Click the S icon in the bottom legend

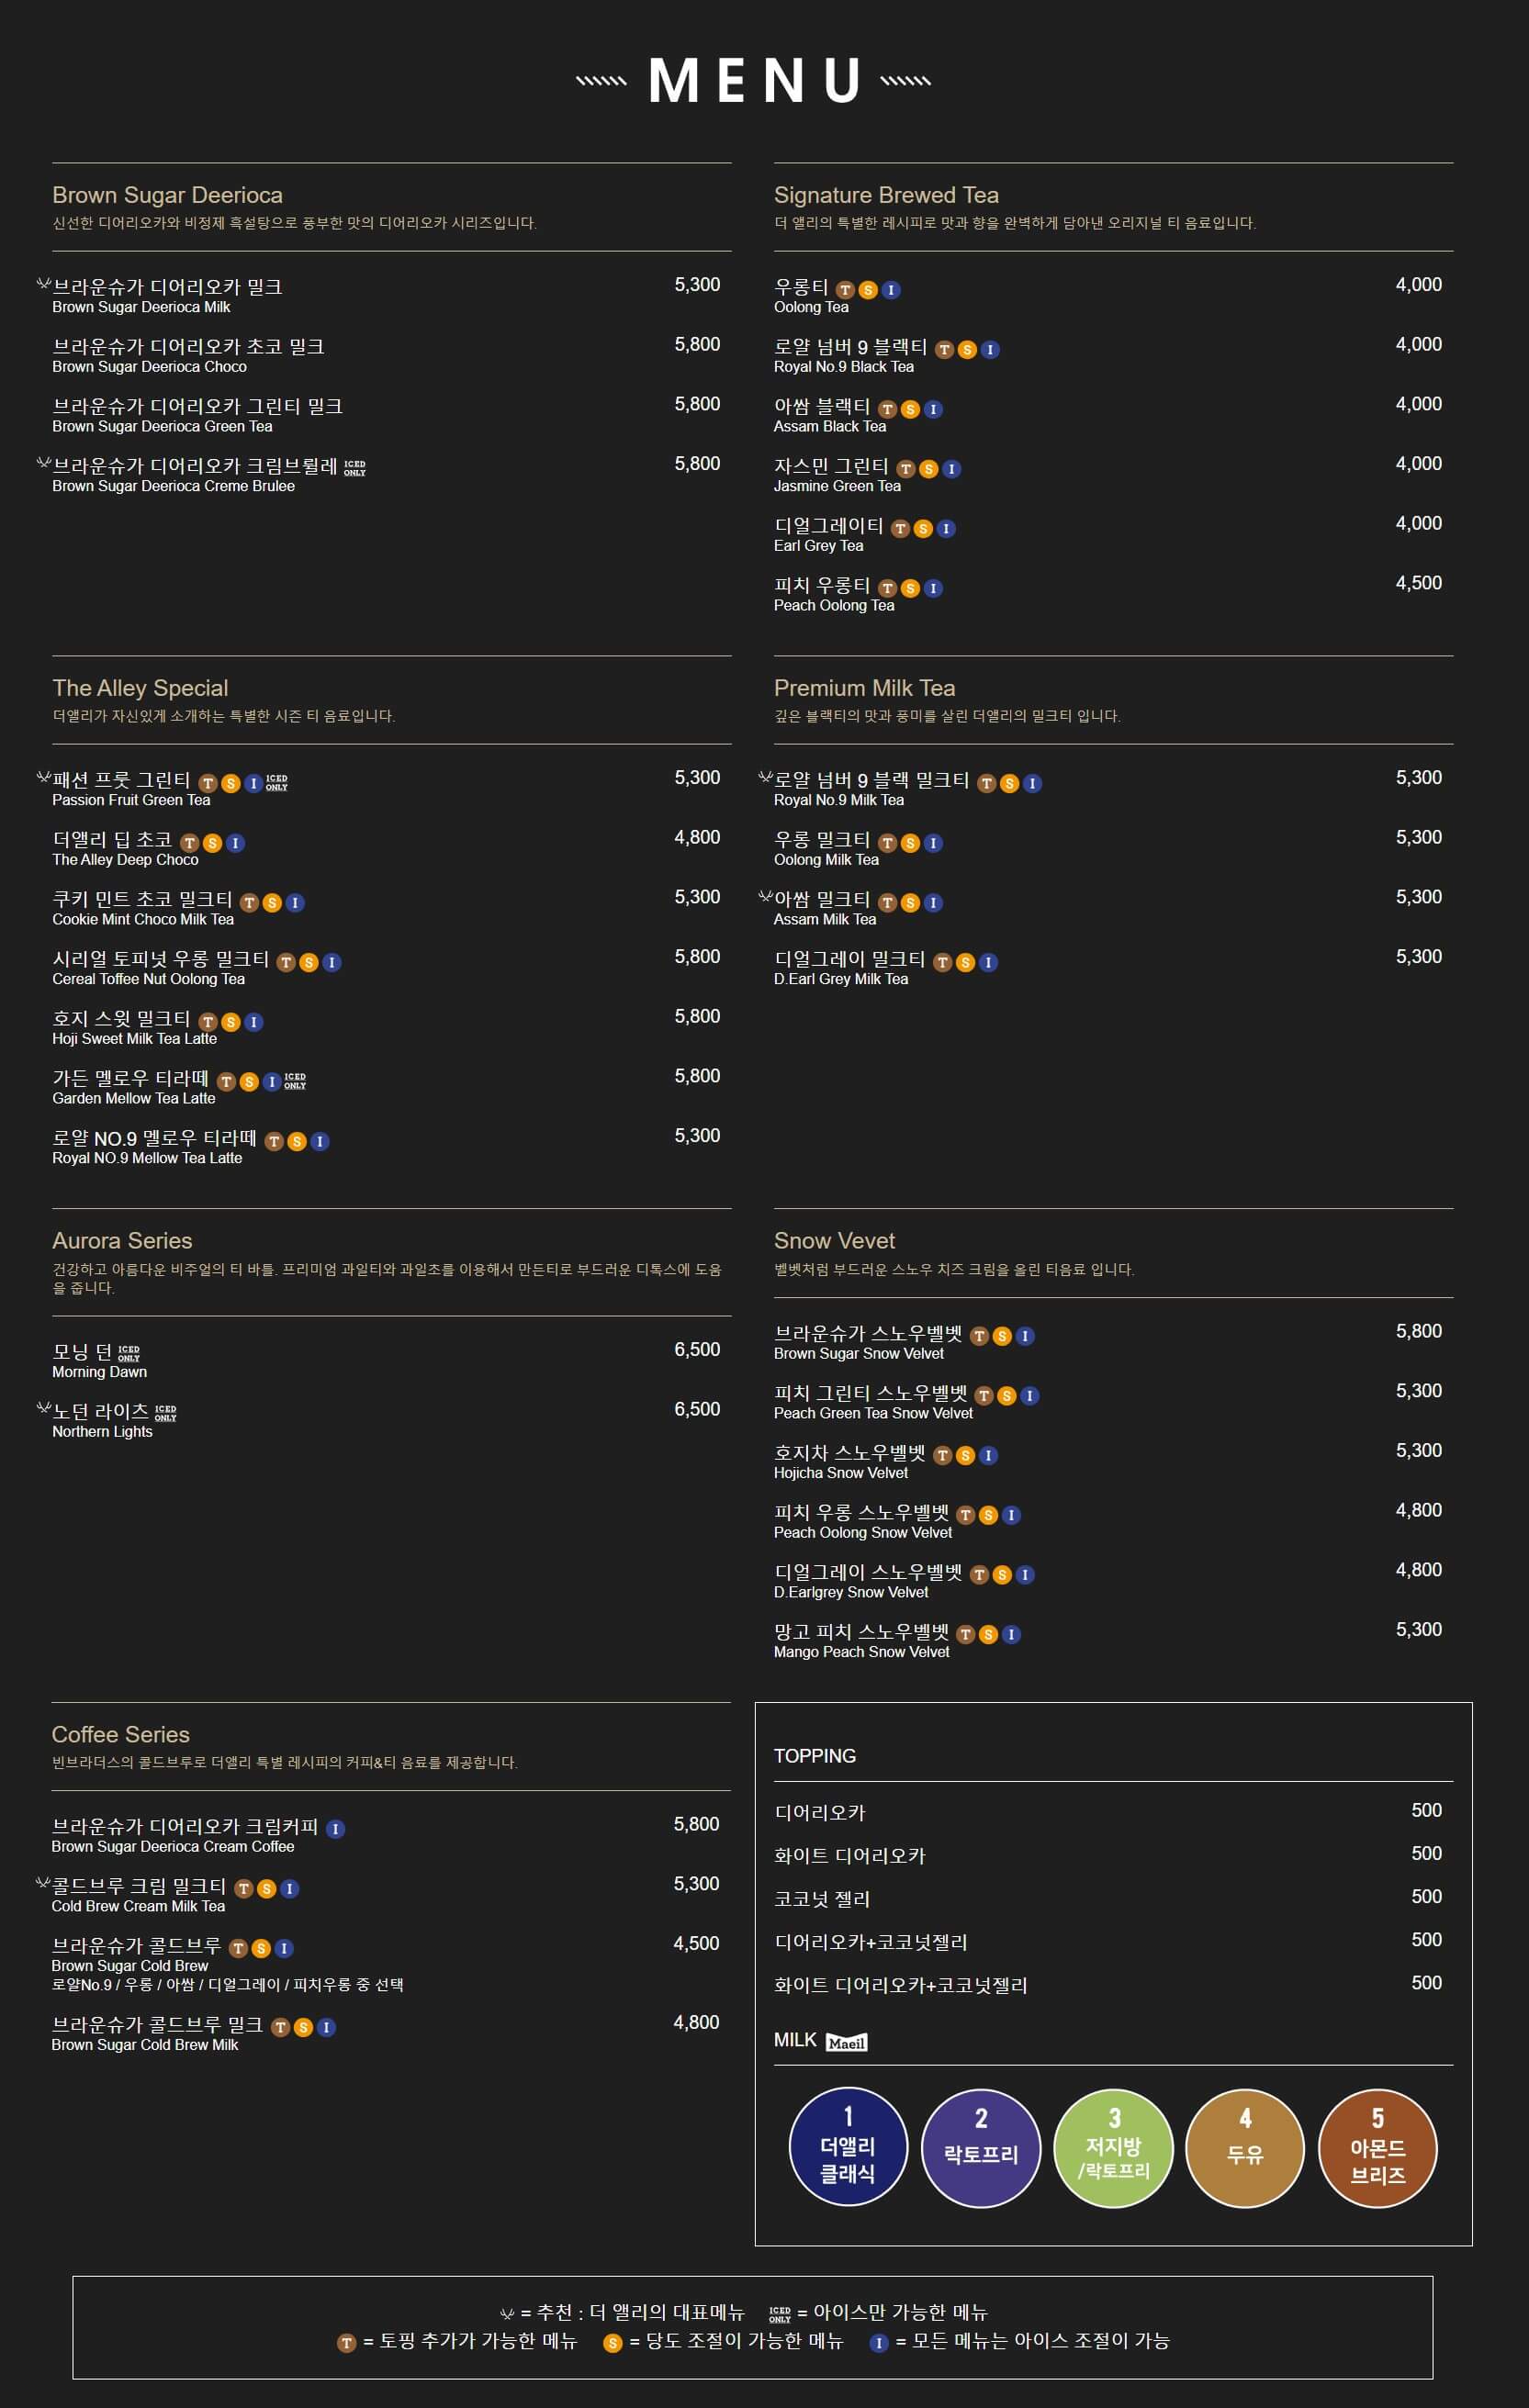click(613, 2343)
